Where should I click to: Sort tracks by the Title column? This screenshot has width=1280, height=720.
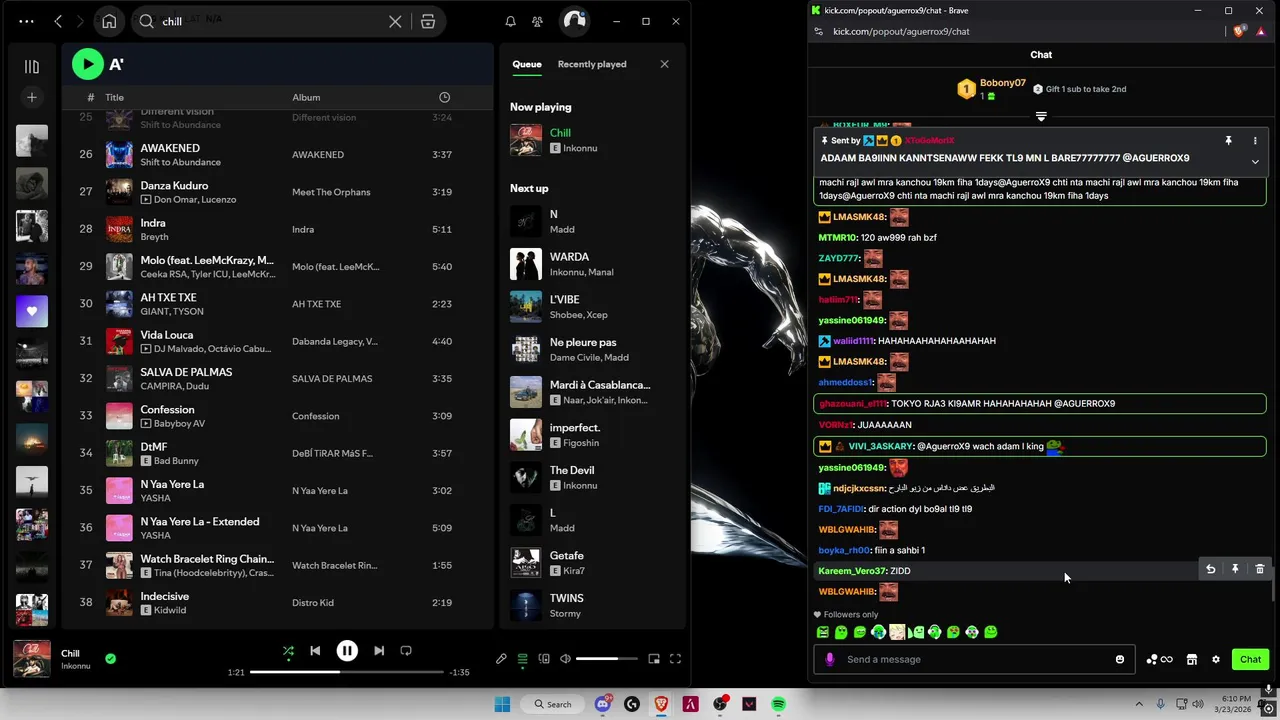[x=115, y=97]
